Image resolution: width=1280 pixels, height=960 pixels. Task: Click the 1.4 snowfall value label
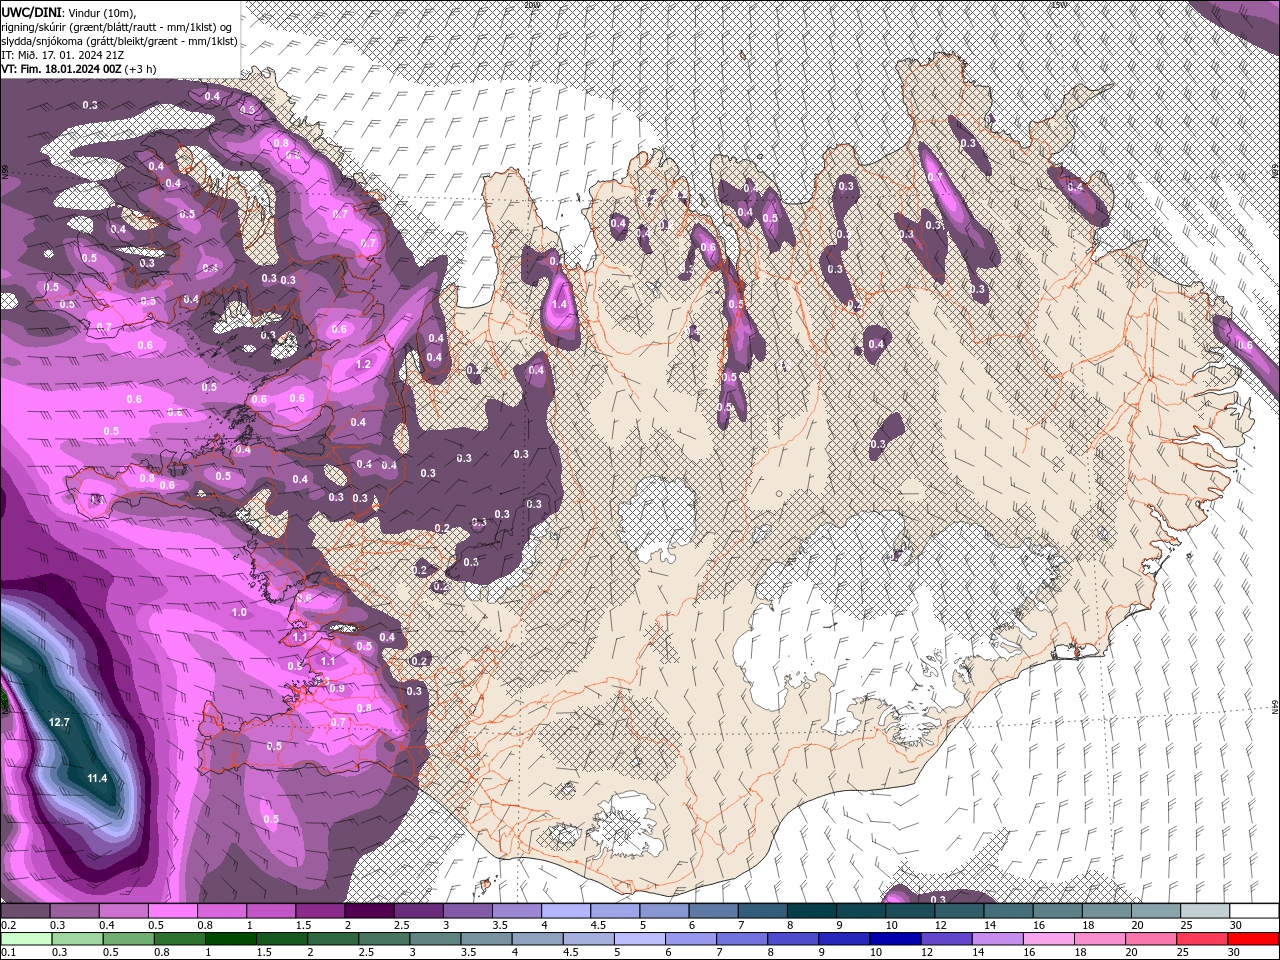[560, 304]
